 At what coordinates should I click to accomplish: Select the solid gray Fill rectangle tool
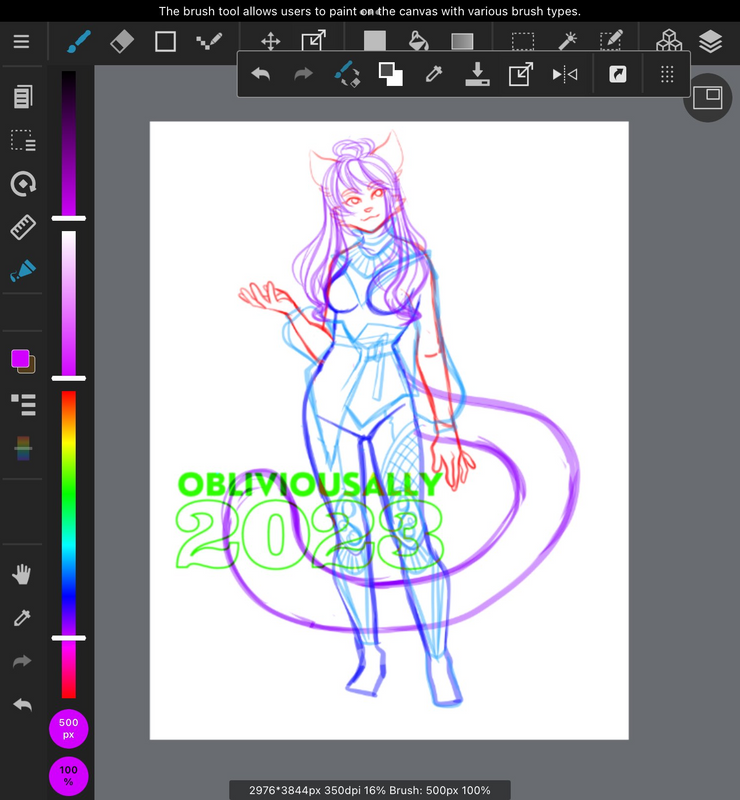[x=375, y=41]
